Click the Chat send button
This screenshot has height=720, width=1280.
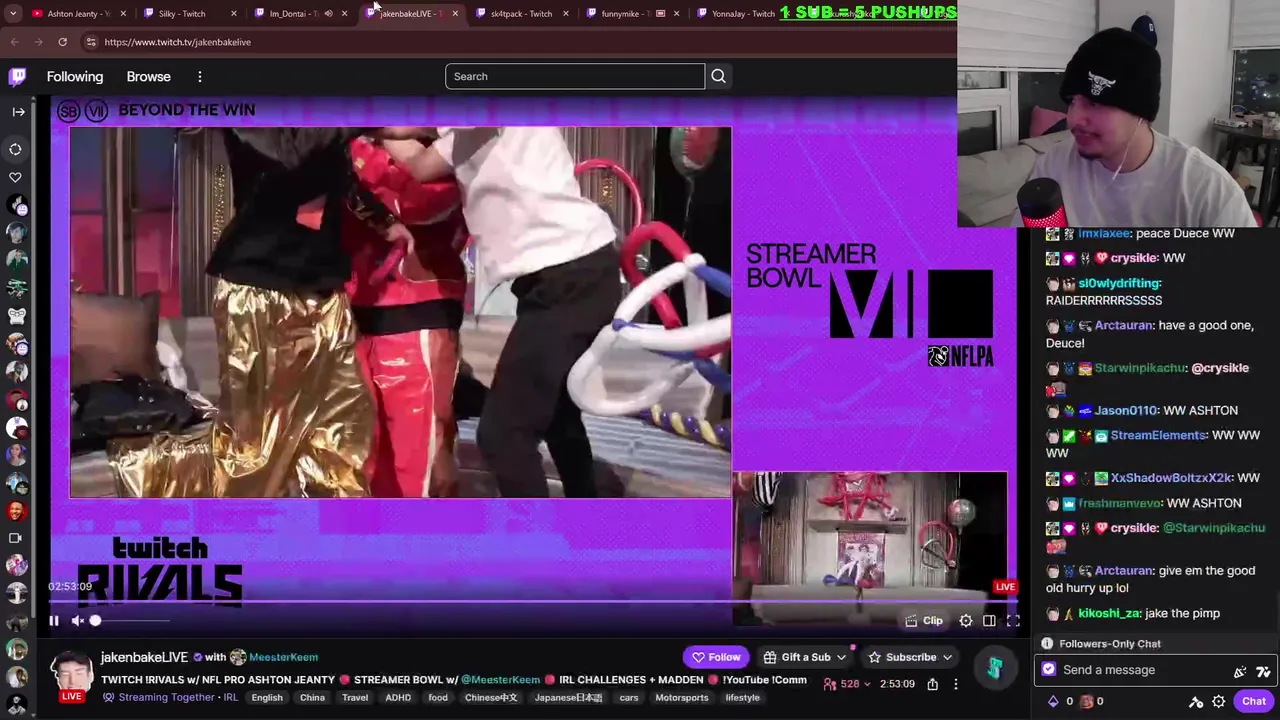1253,701
